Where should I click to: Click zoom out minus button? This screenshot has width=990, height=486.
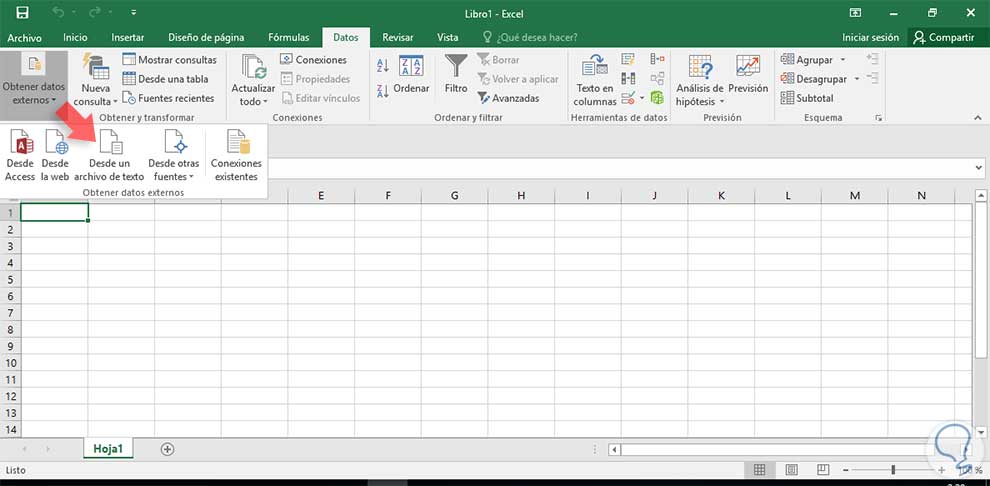(x=845, y=470)
